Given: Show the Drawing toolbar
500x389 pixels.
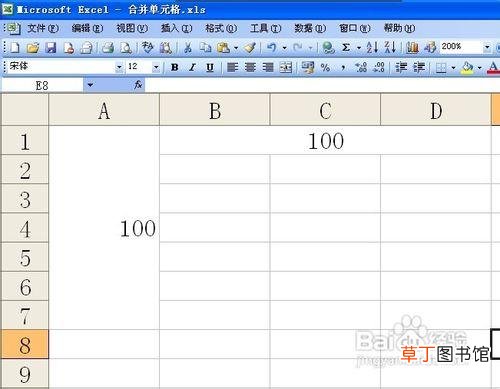Looking at the screenshot, I should 430,48.
